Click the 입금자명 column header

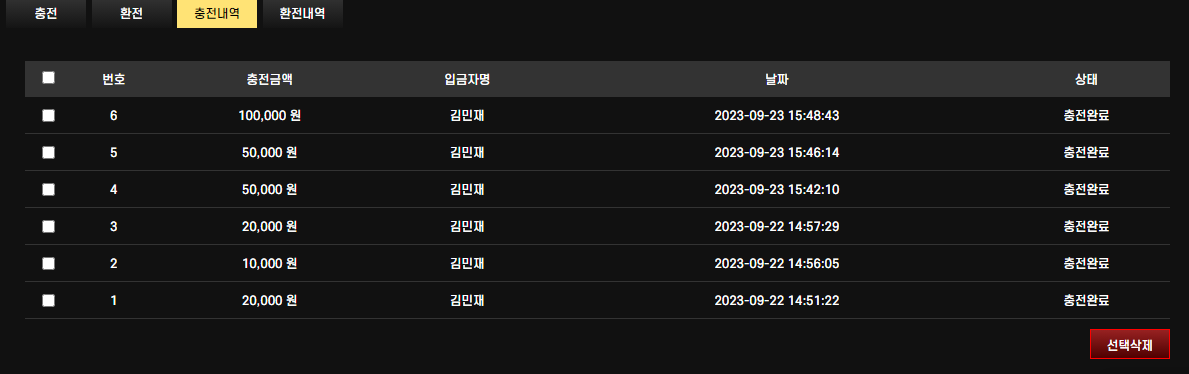(x=467, y=79)
